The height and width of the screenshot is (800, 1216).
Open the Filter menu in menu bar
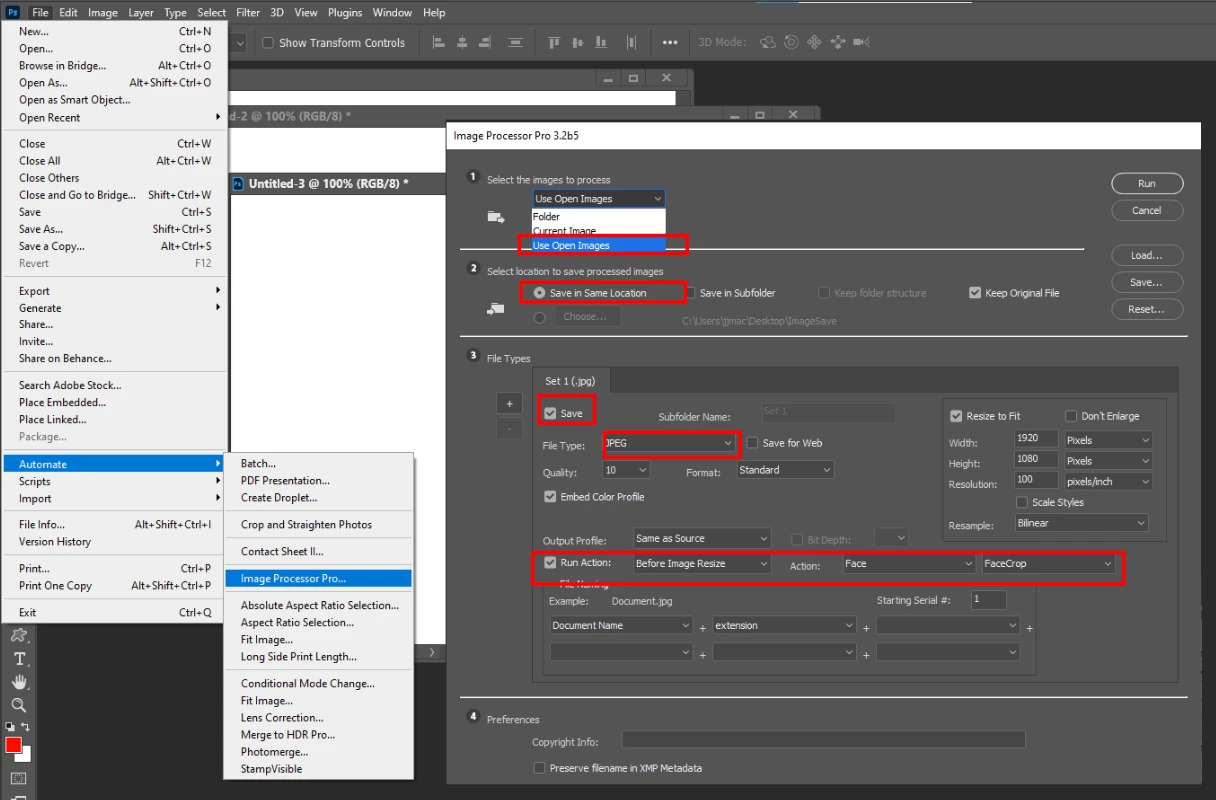[248, 12]
